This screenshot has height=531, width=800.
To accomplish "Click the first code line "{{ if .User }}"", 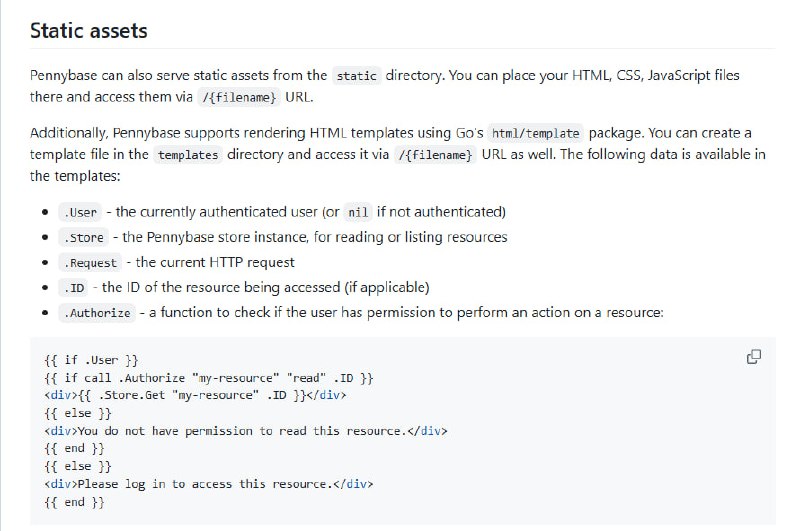I will (x=92, y=359).
